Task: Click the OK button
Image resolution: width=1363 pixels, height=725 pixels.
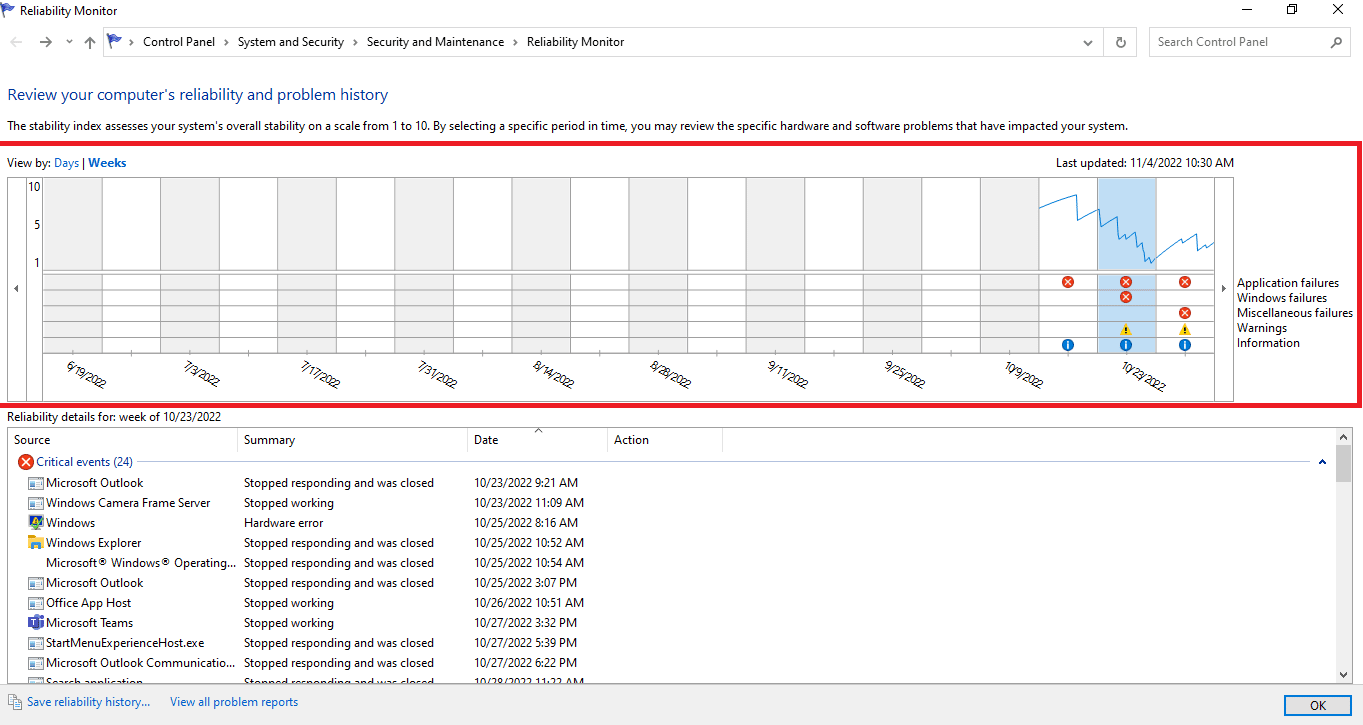Action: 1317,705
